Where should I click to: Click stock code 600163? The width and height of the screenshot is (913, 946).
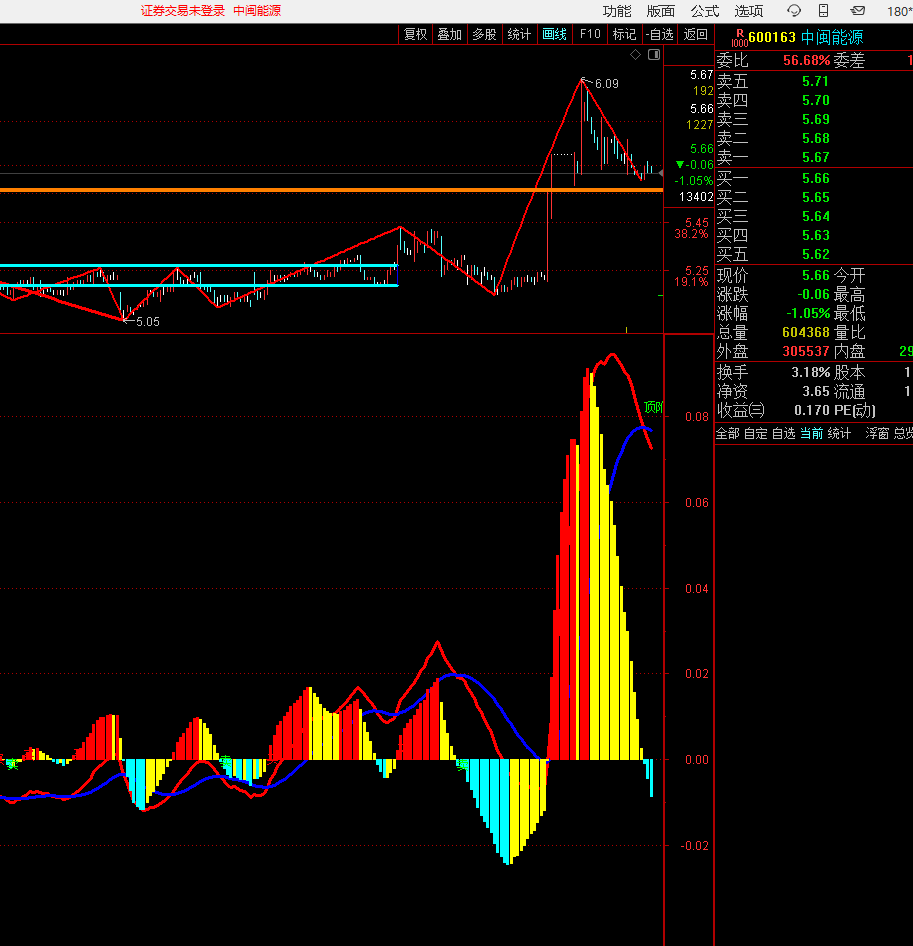(772, 37)
